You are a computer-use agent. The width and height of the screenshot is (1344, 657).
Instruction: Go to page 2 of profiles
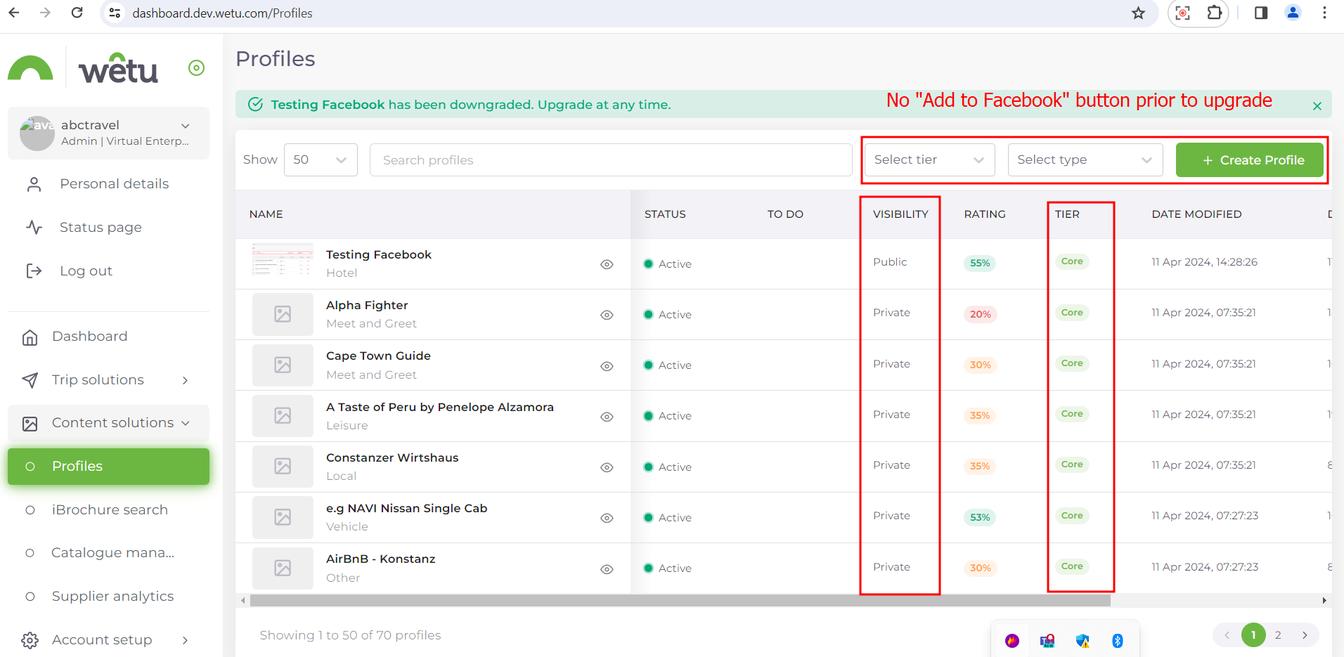pos(1277,635)
